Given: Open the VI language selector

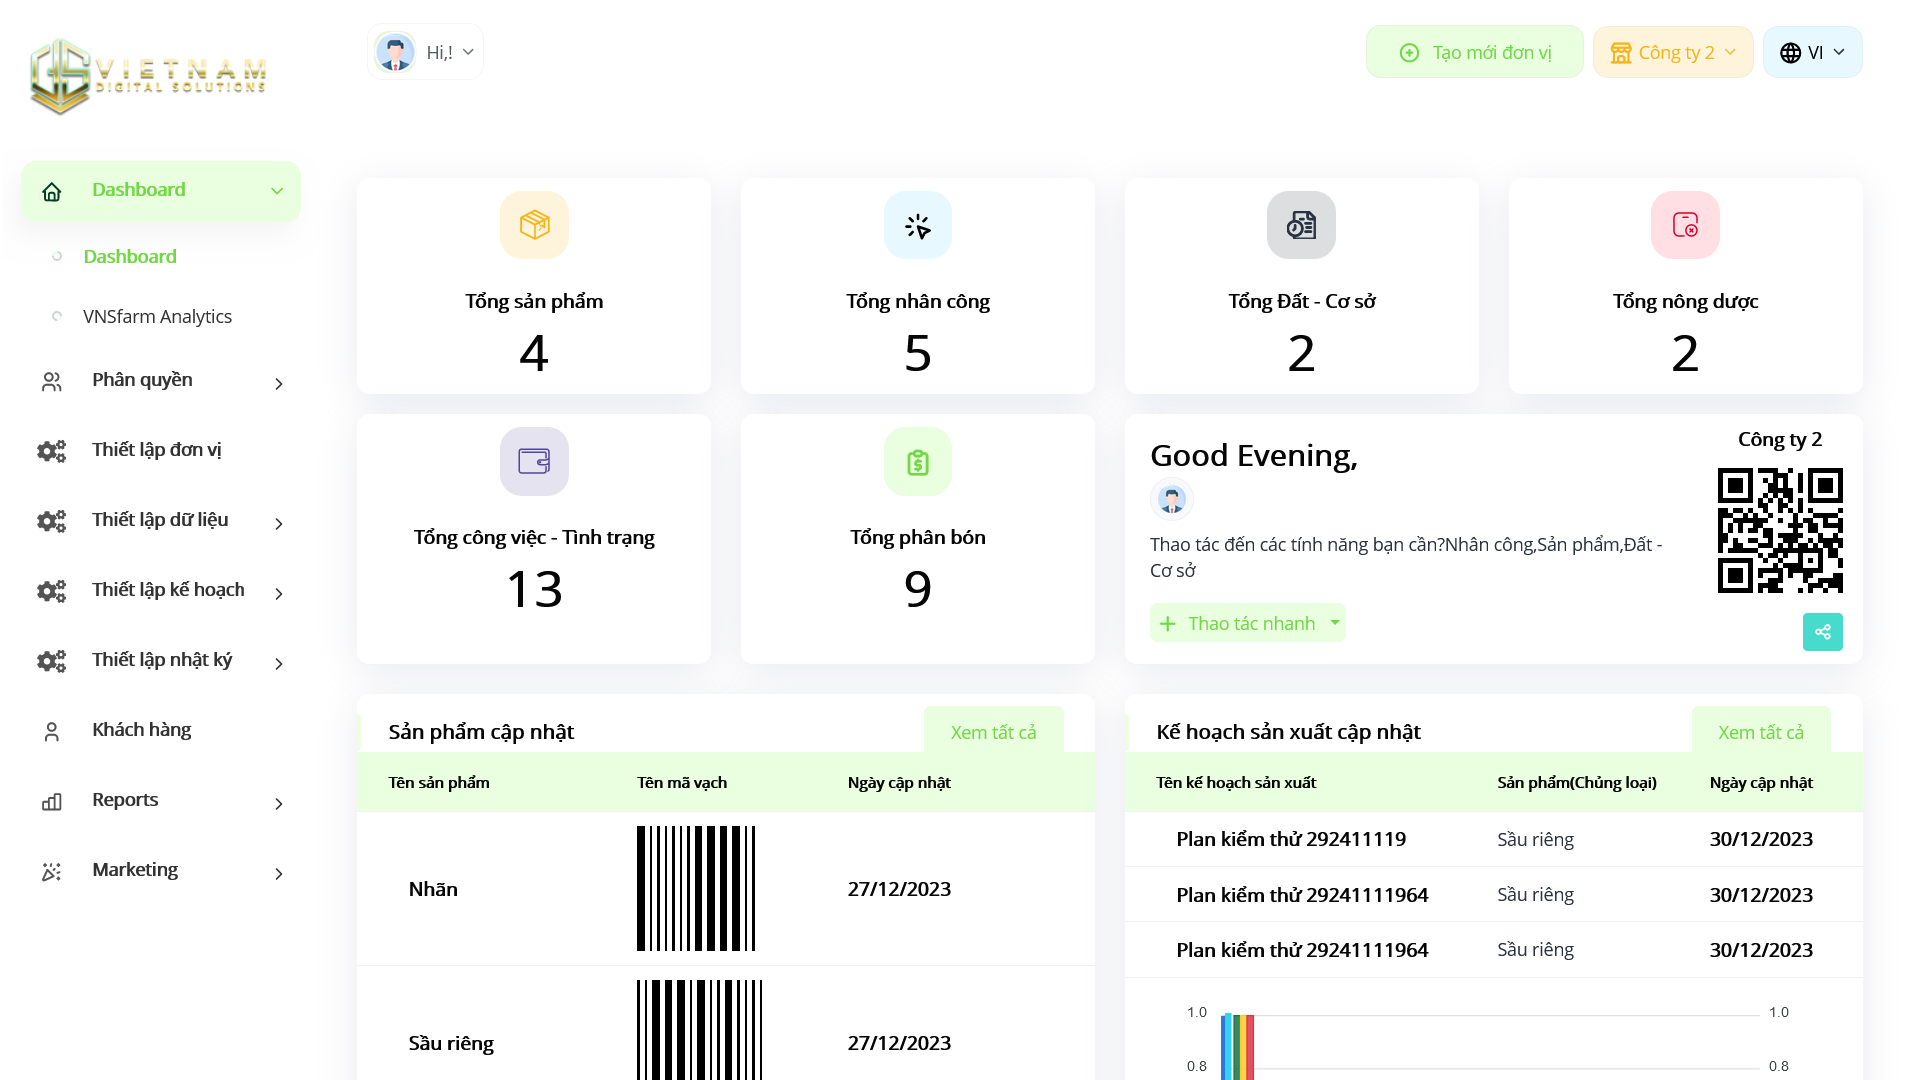Looking at the screenshot, I should pyautogui.click(x=1812, y=52).
